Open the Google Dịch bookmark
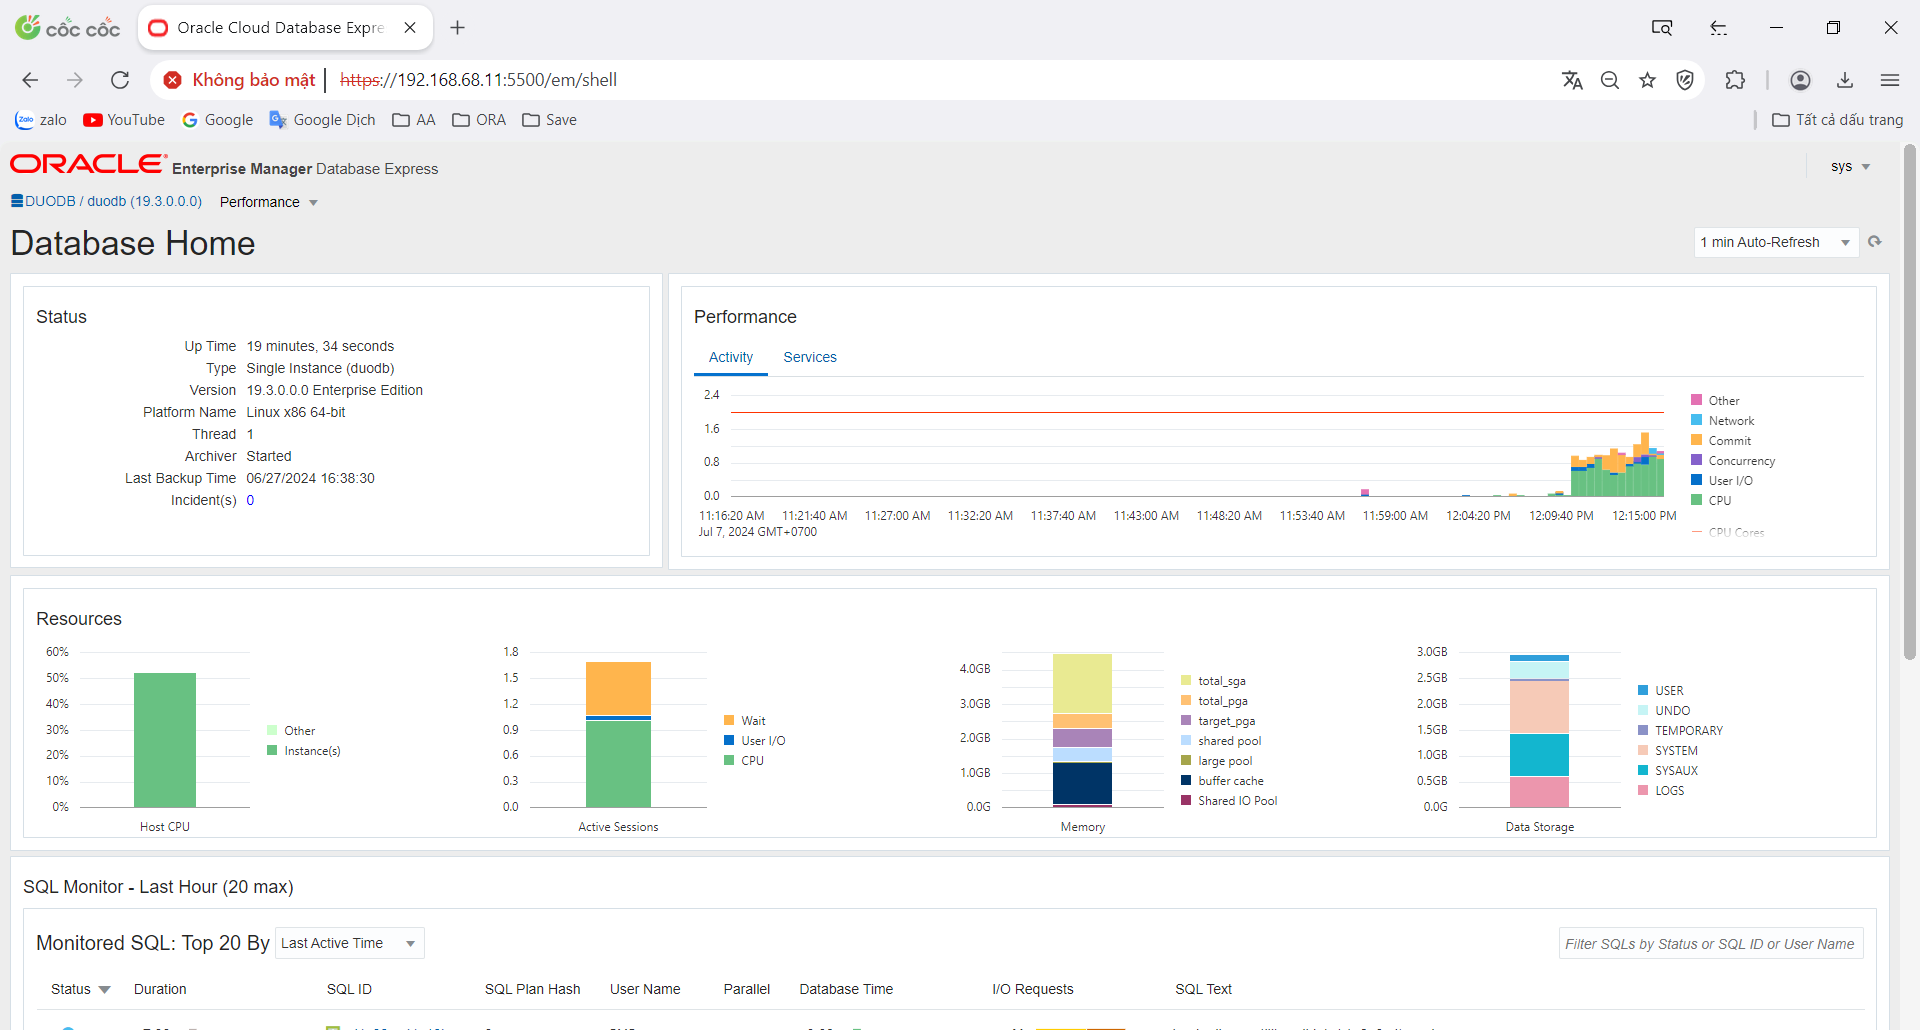This screenshot has width=1920, height=1030. (x=322, y=120)
